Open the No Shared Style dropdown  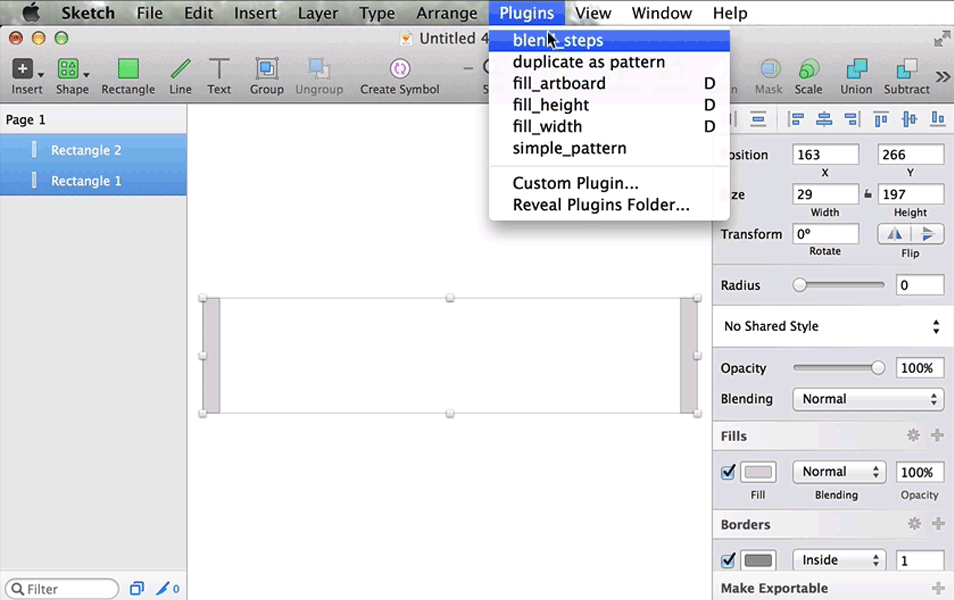832,326
